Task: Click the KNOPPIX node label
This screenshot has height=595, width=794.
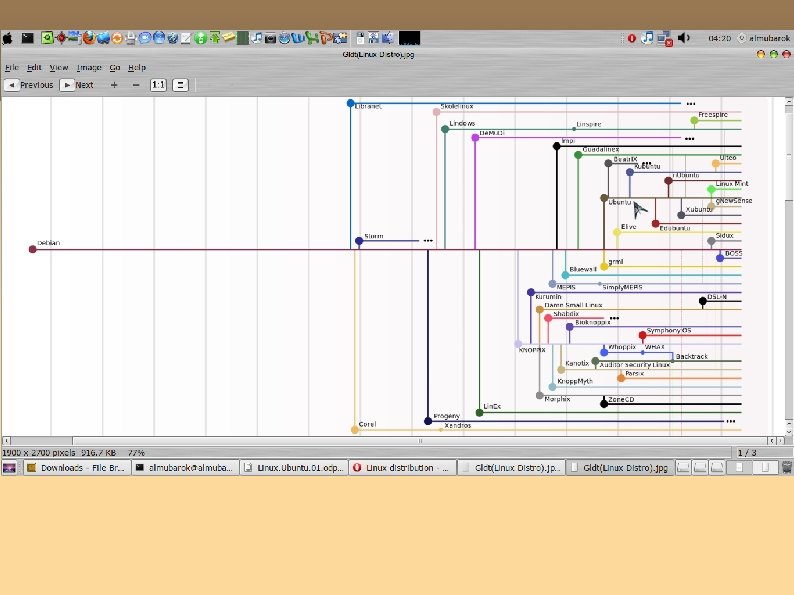Action: point(532,350)
